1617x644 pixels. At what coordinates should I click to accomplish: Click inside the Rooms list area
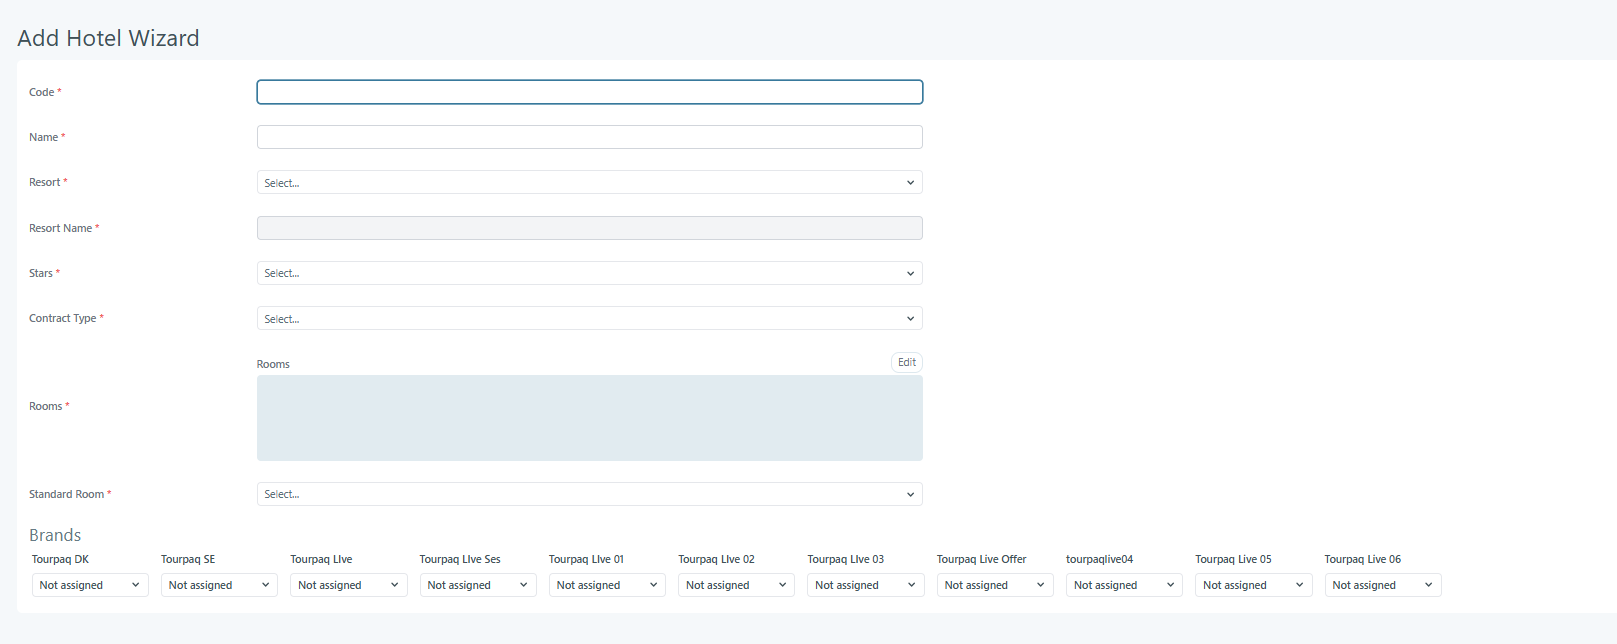click(x=589, y=418)
